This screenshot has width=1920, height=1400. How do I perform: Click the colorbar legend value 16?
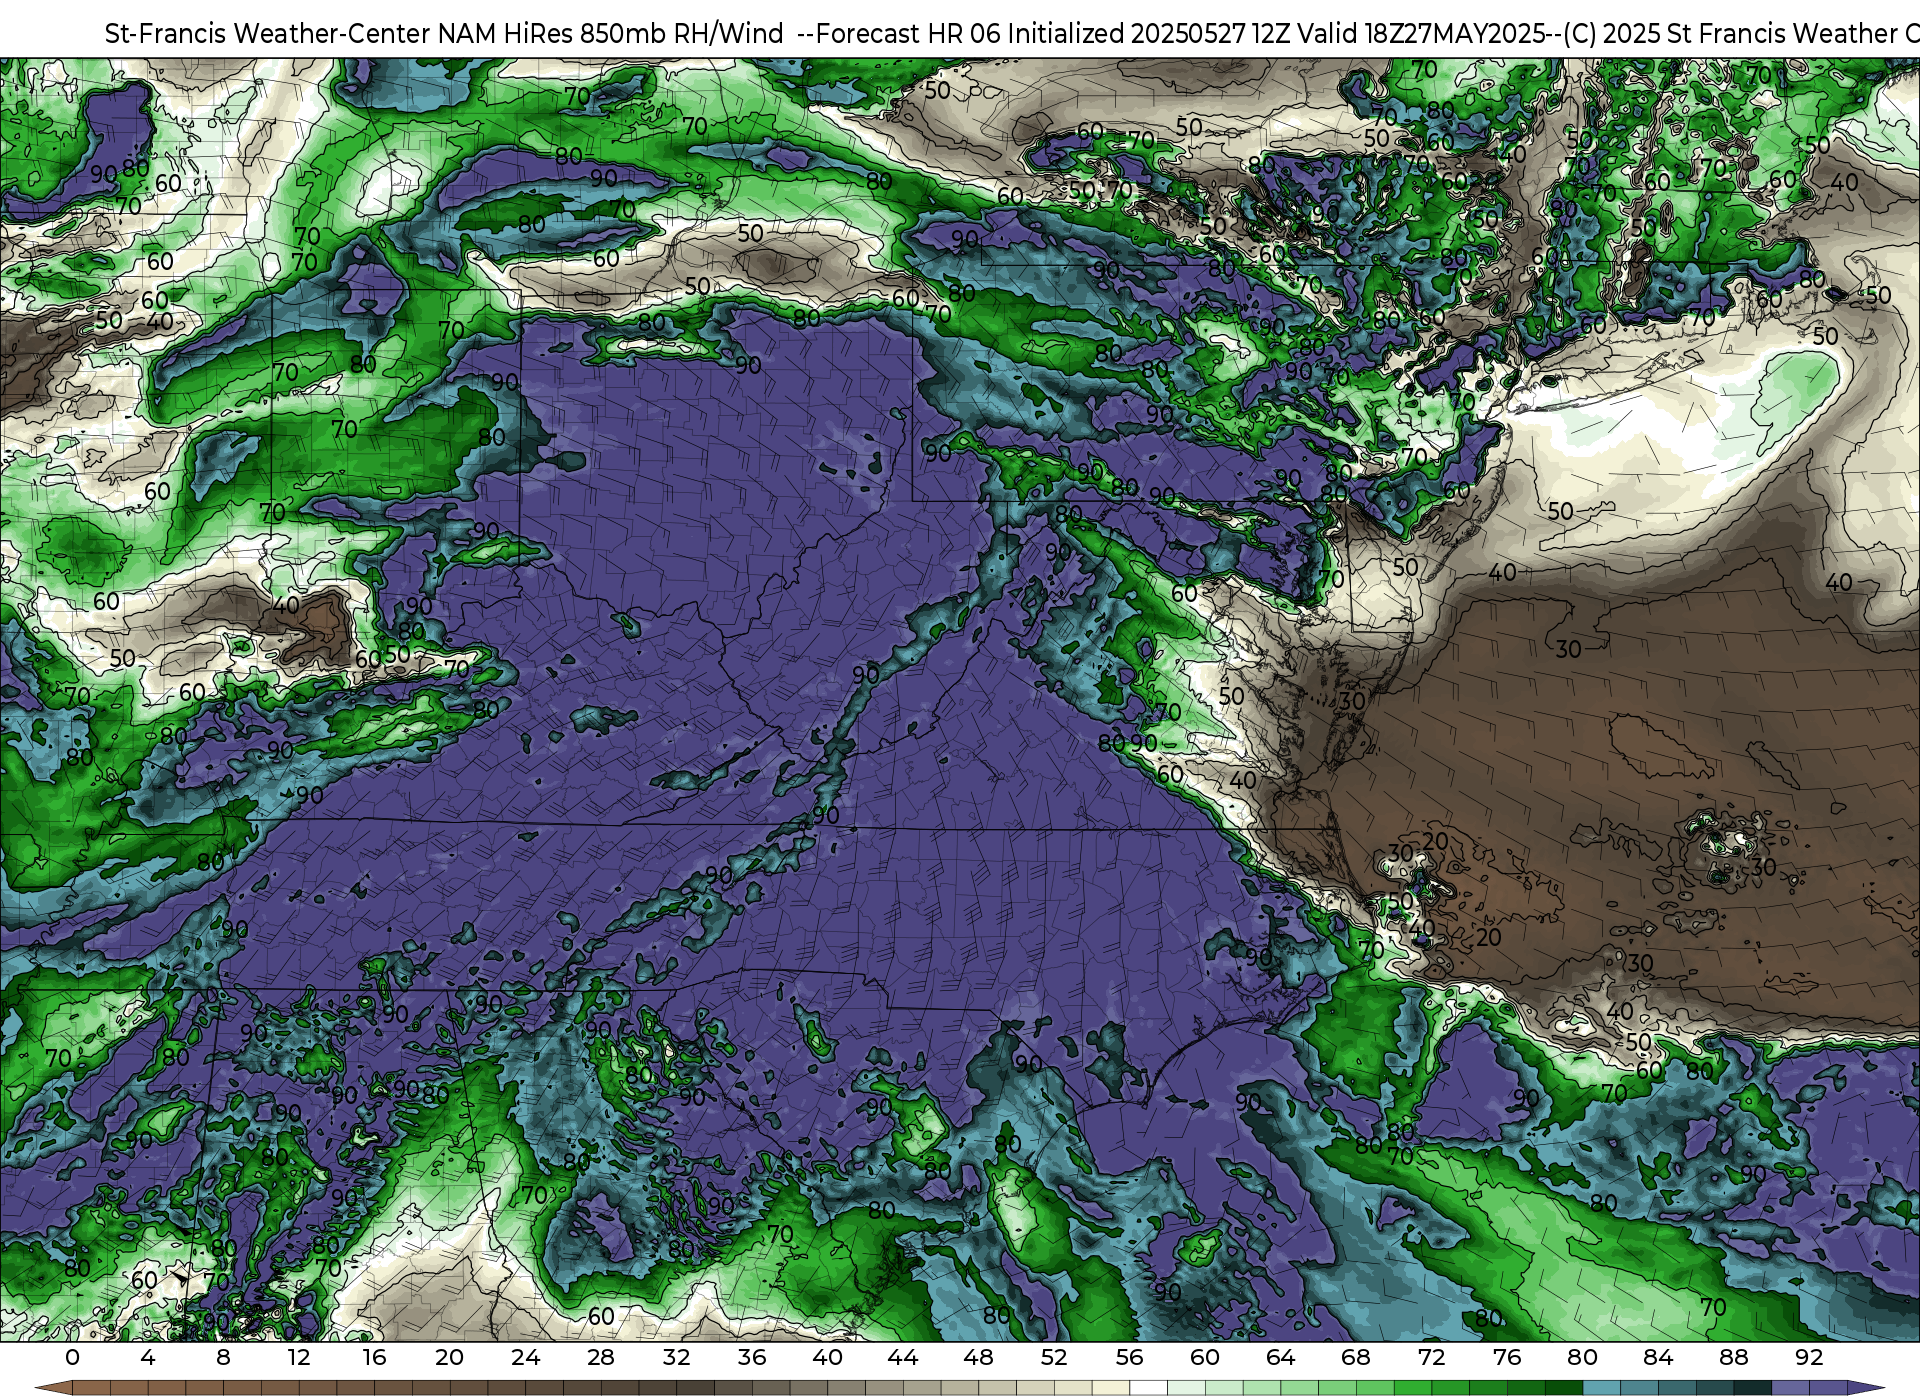click(x=374, y=1357)
